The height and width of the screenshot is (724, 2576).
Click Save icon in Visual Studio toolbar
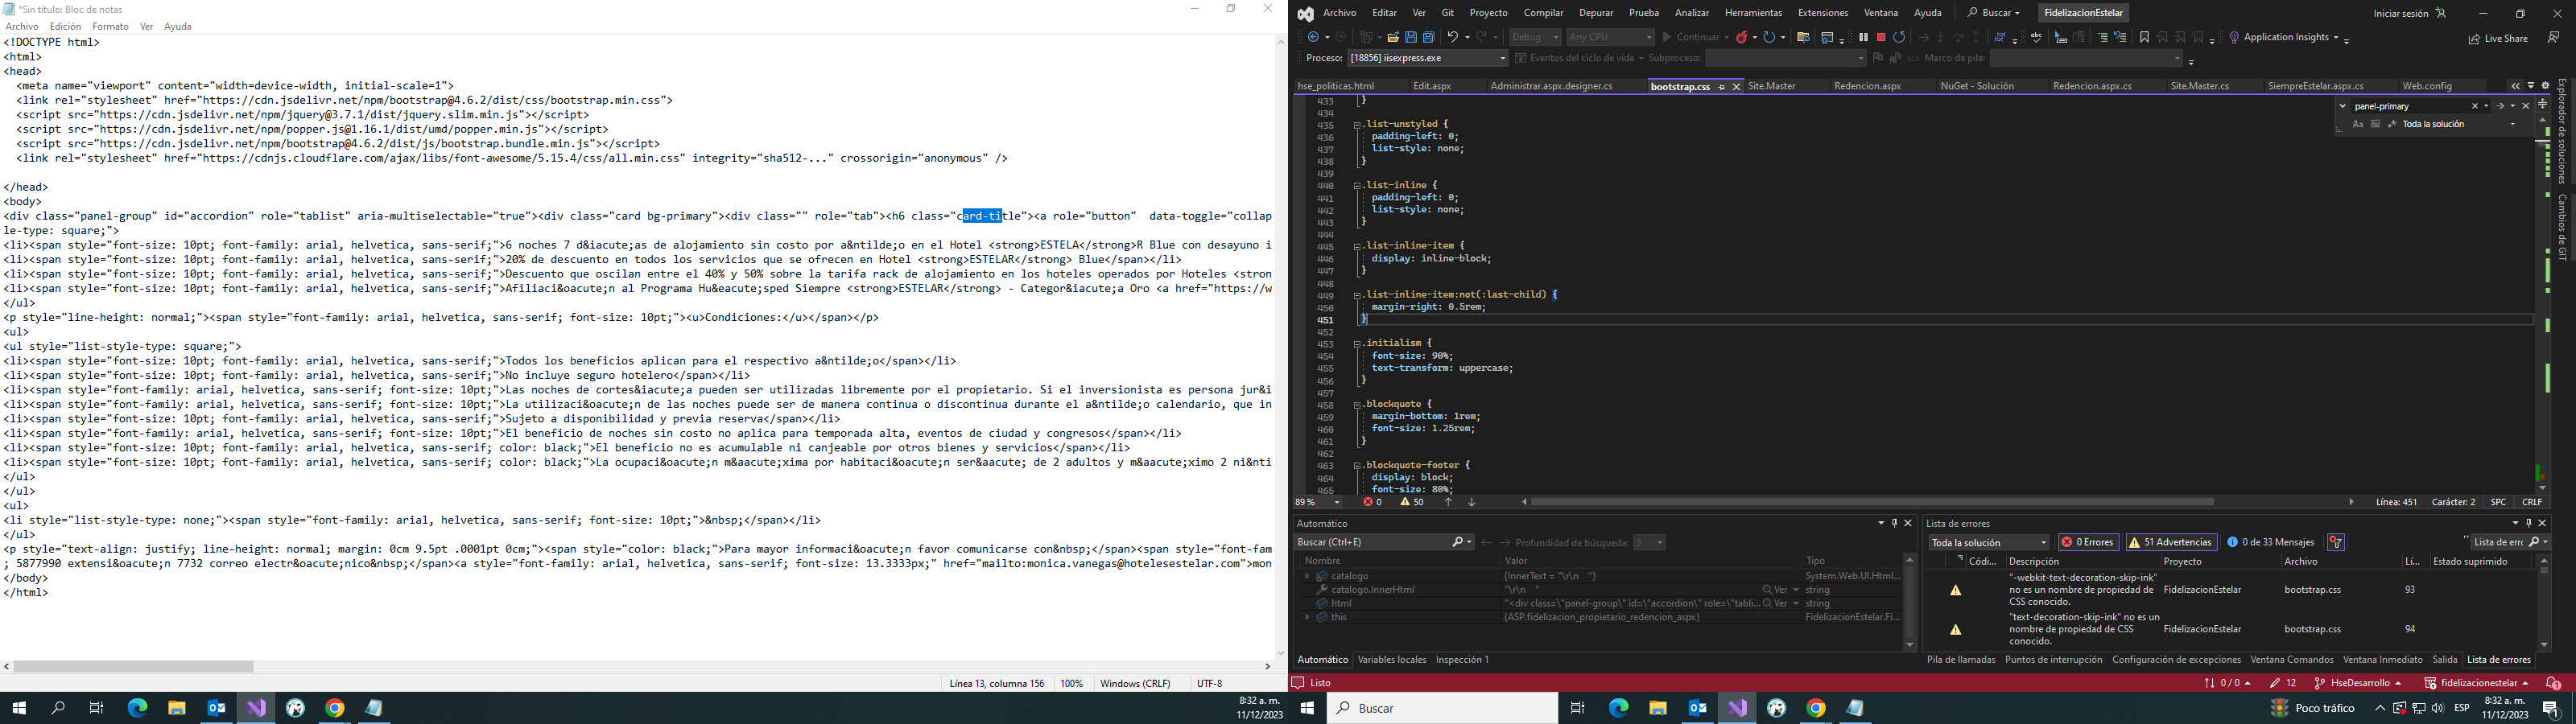point(1411,37)
